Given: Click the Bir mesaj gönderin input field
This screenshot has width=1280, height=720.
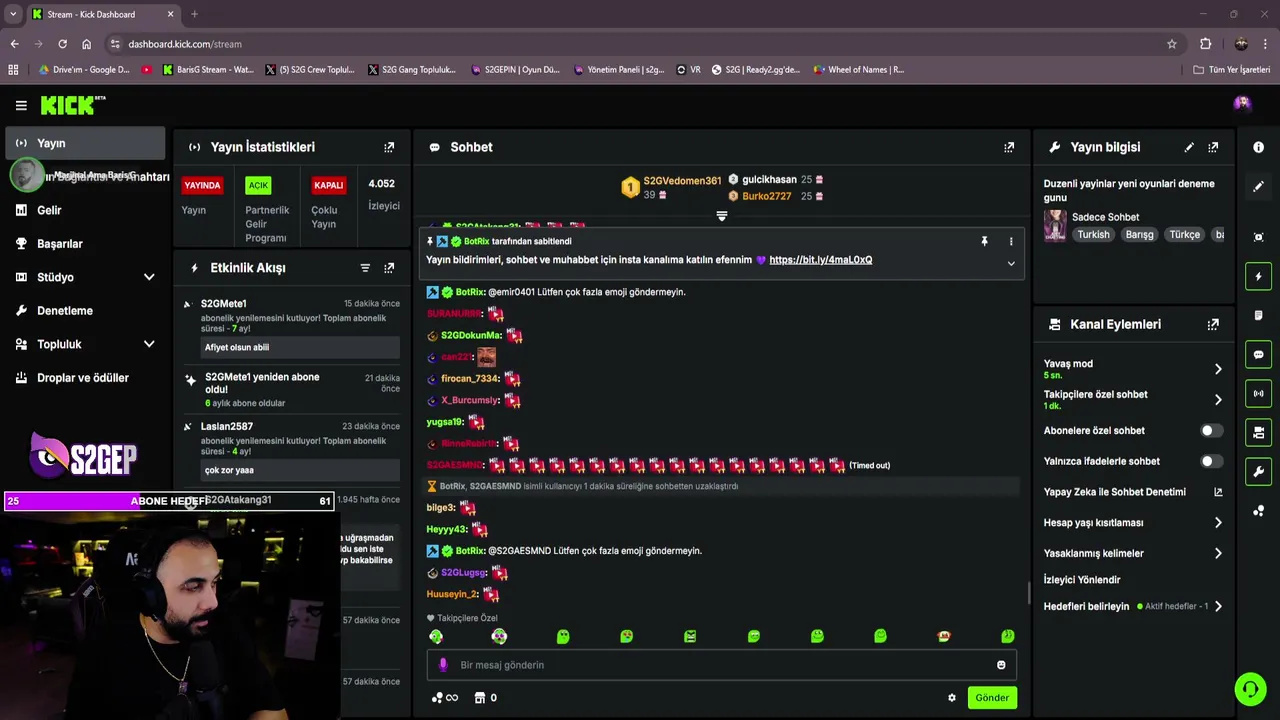Looking at the screenshot, I should (722, 665).
